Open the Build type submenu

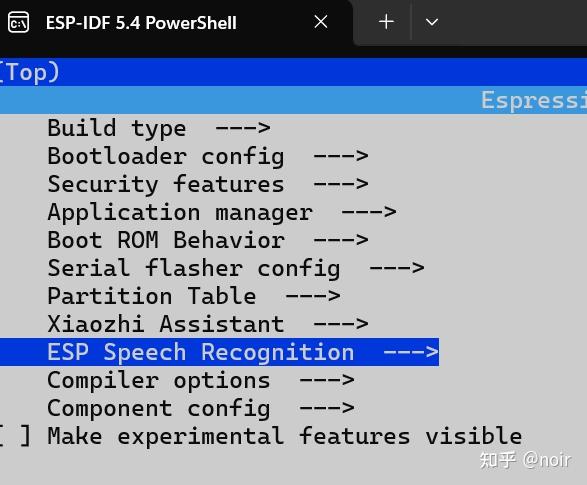[x=159, y=128]
